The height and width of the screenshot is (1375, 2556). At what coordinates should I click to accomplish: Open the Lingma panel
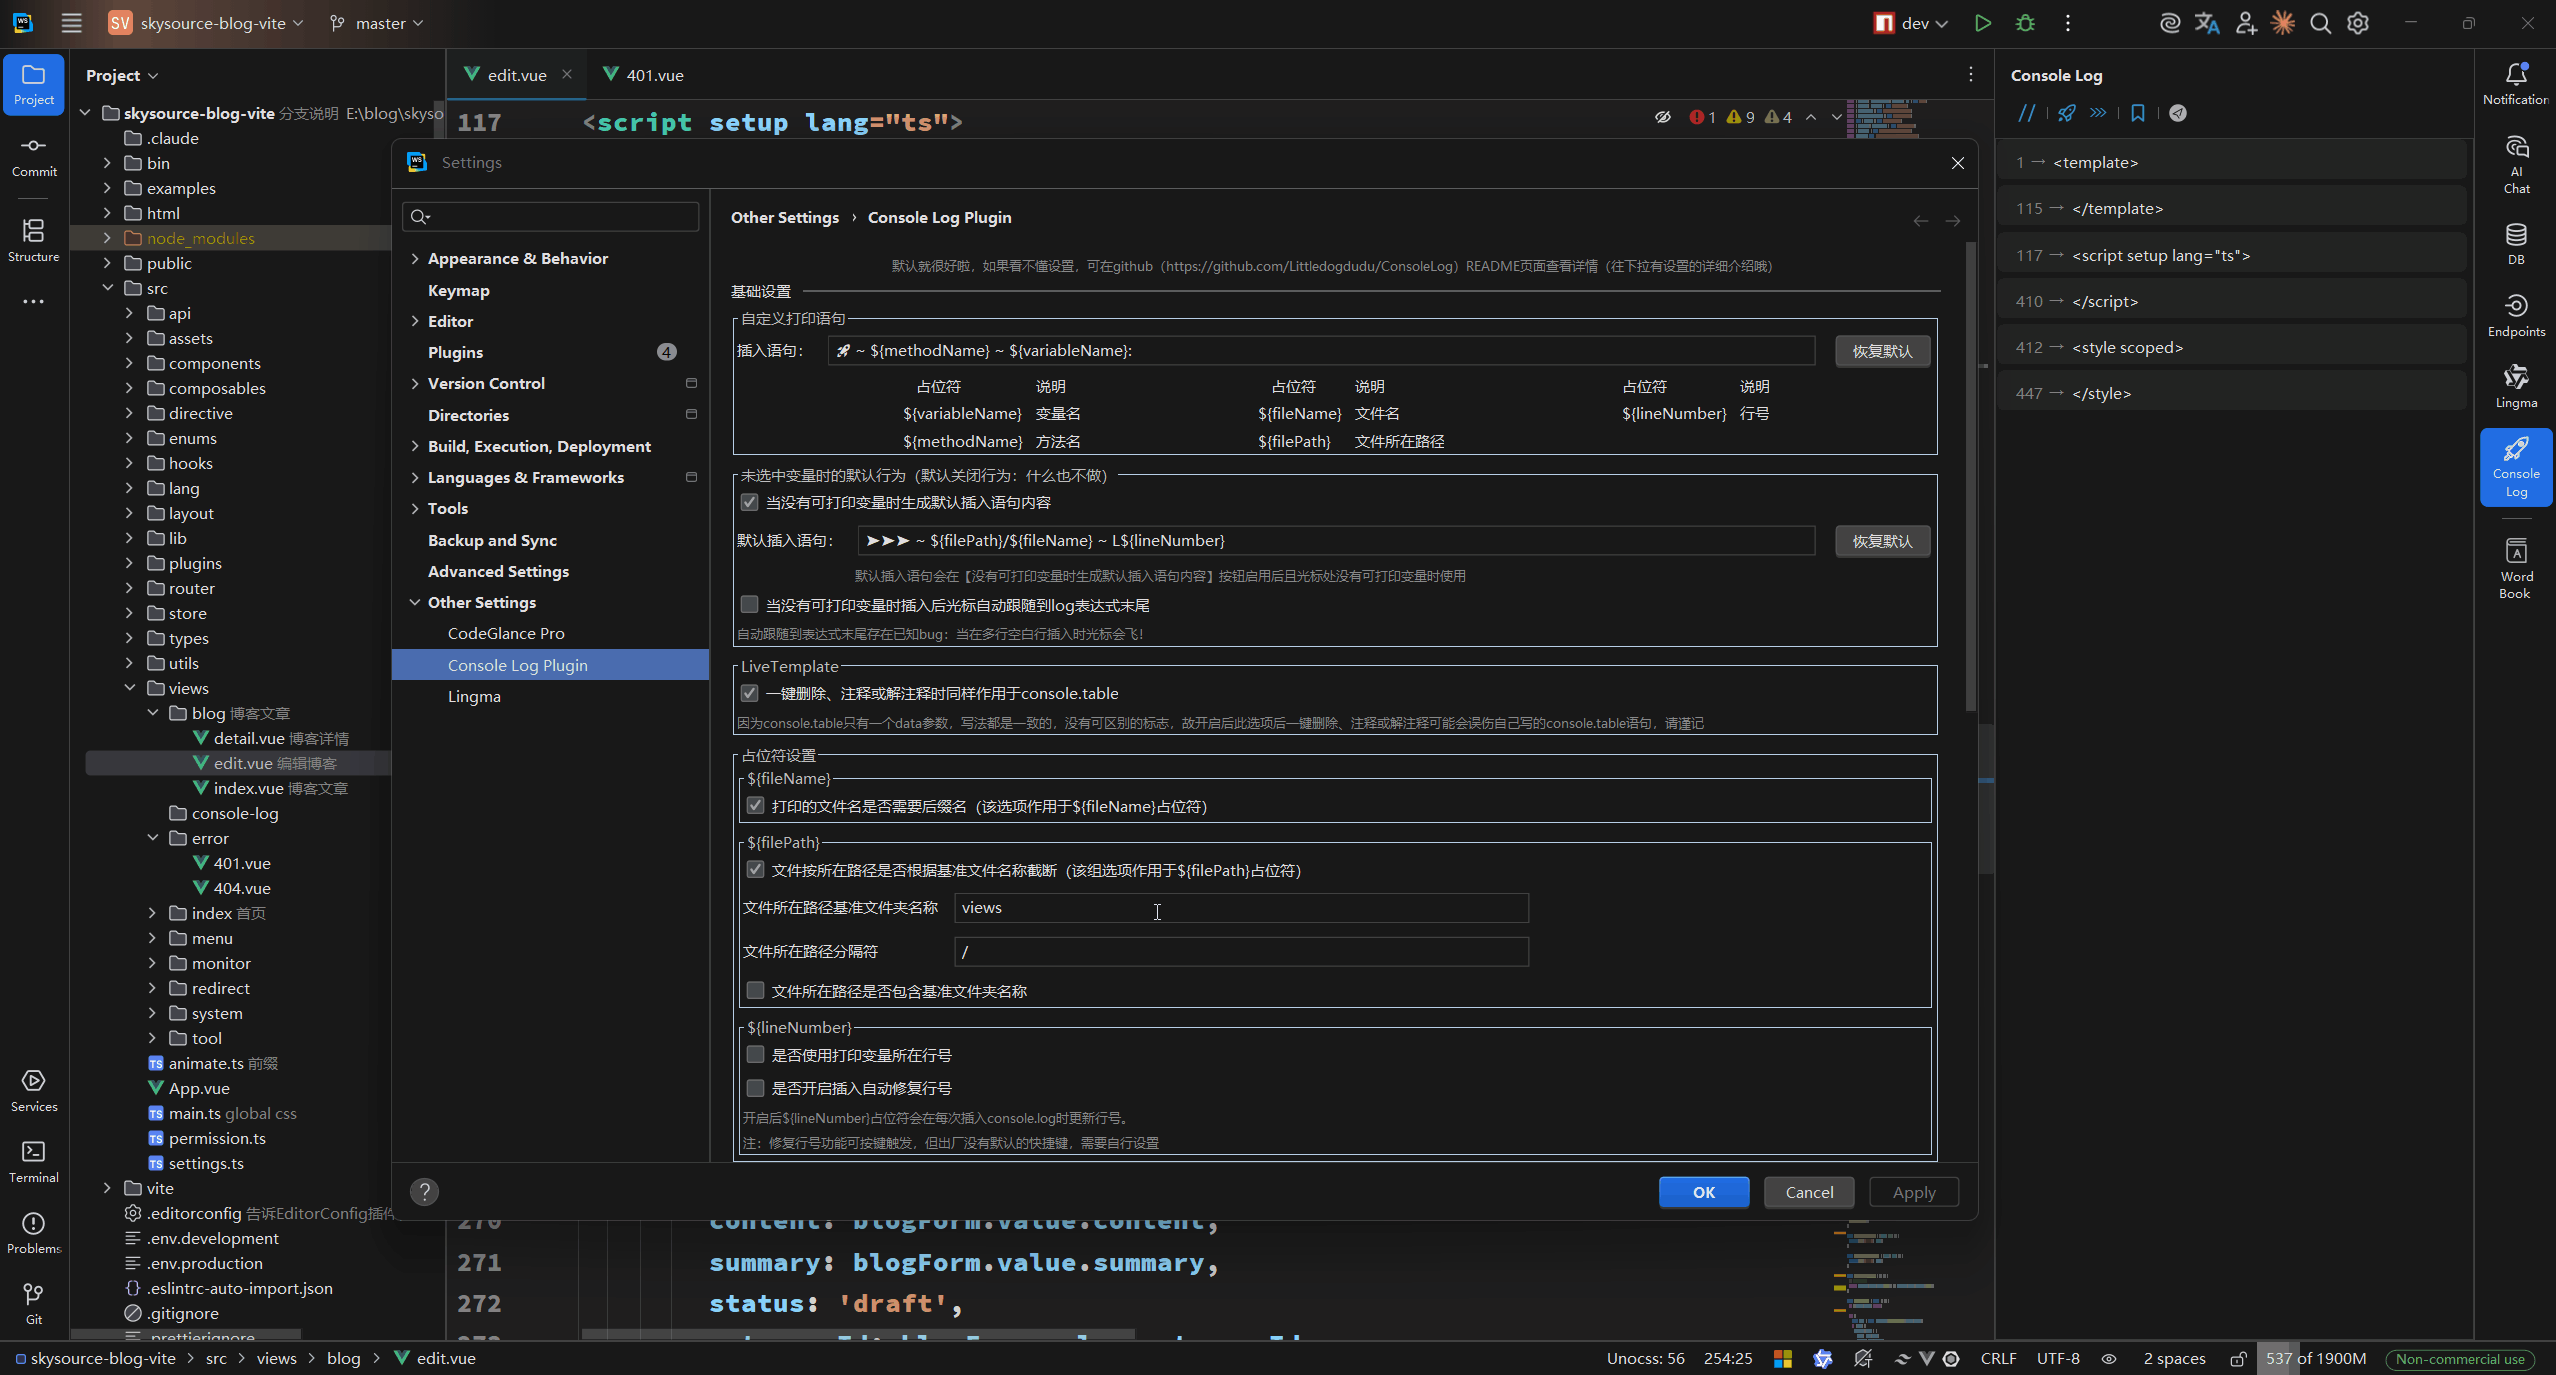(2516, 387)
